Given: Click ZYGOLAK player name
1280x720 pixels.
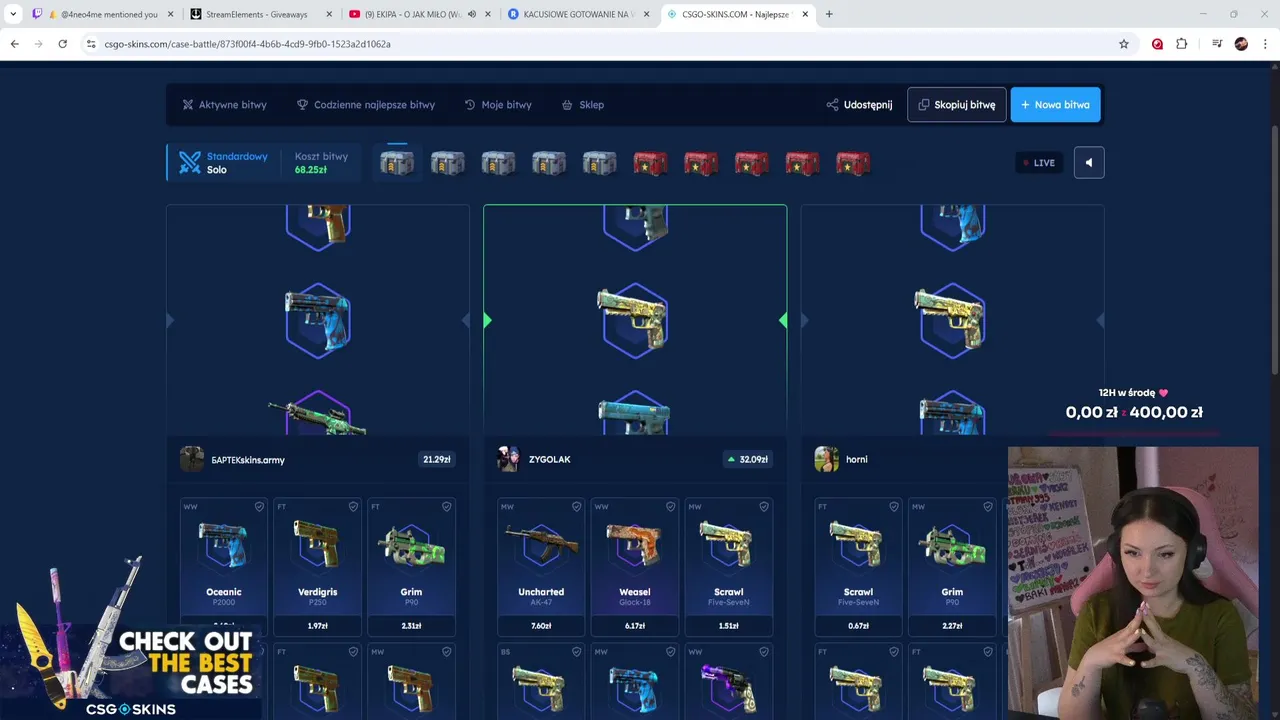Looking at the screenshot, I should pos(550,460).
